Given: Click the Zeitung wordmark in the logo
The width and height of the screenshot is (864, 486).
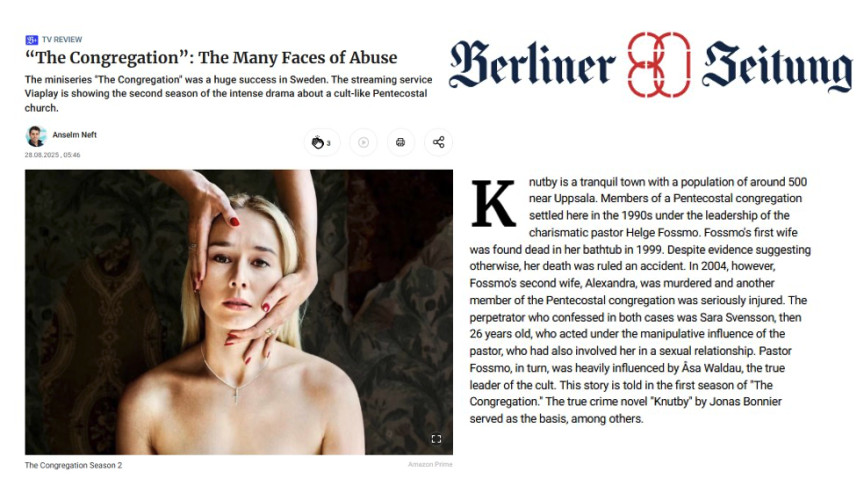Looking at the screenshot, I should click(777, 67).
